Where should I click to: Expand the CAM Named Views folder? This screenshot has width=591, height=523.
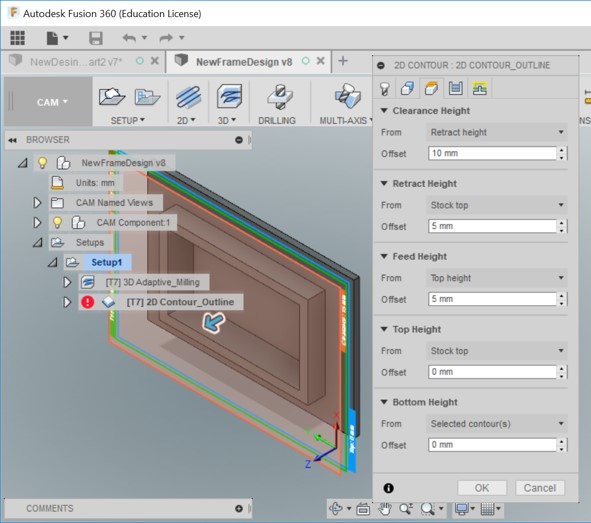click(x=37, y=203)
